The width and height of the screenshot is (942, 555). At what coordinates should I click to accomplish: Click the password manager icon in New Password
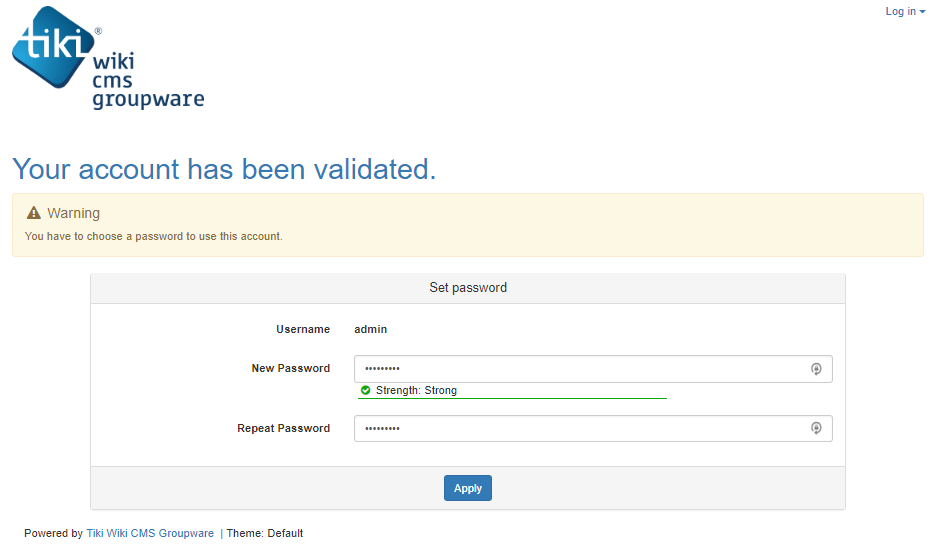pyautogui.click(x=816, y=369)
